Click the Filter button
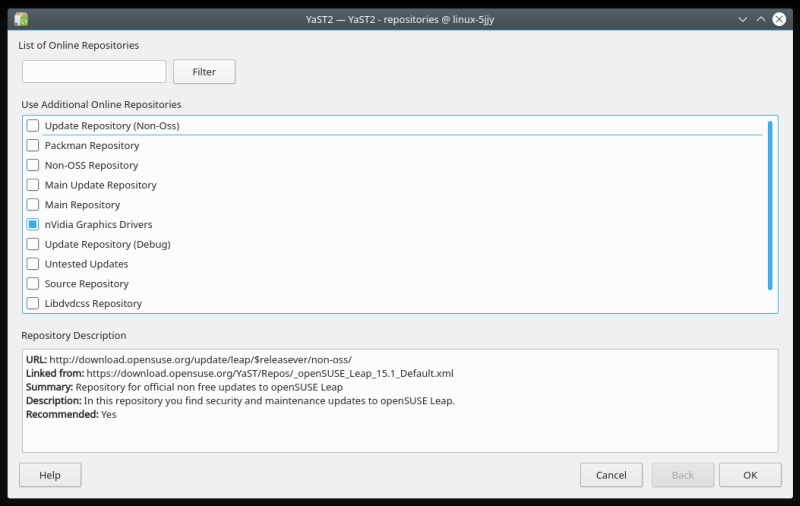 204,72
